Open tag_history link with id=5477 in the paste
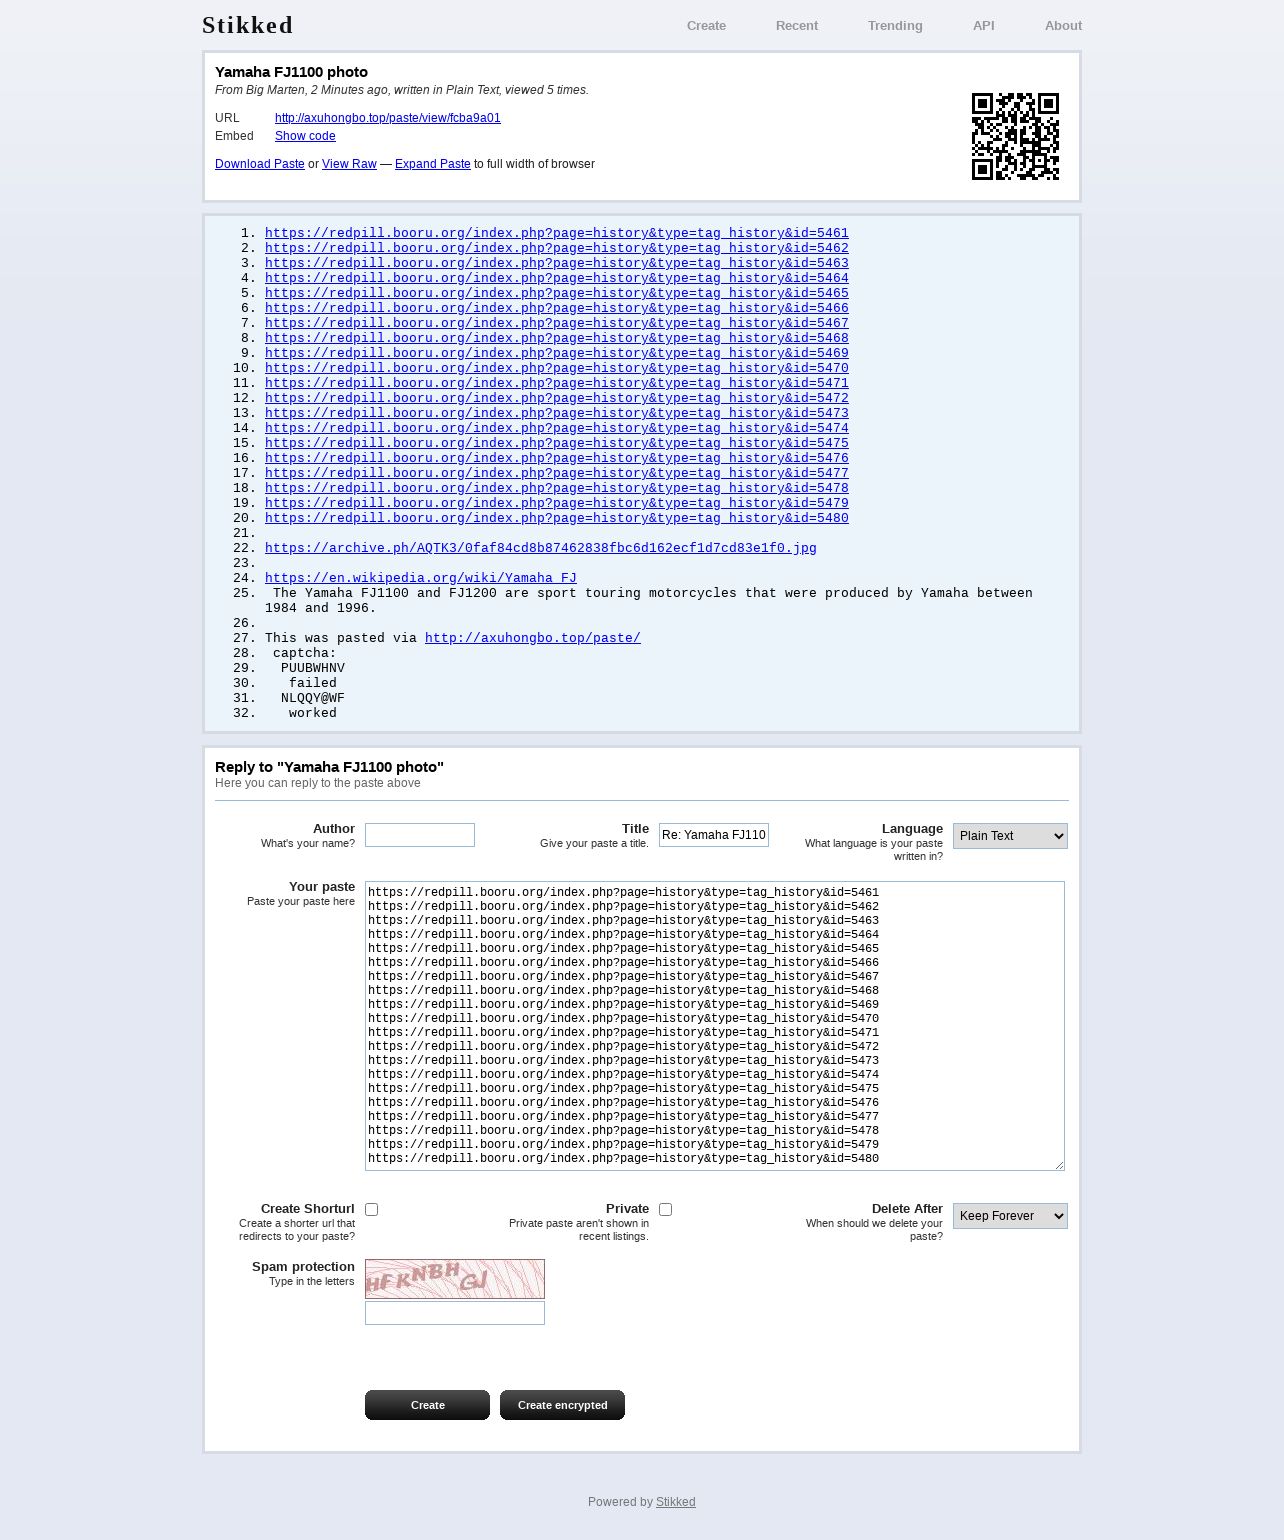Screen dimensions: 1284x1540 (557, 473)
